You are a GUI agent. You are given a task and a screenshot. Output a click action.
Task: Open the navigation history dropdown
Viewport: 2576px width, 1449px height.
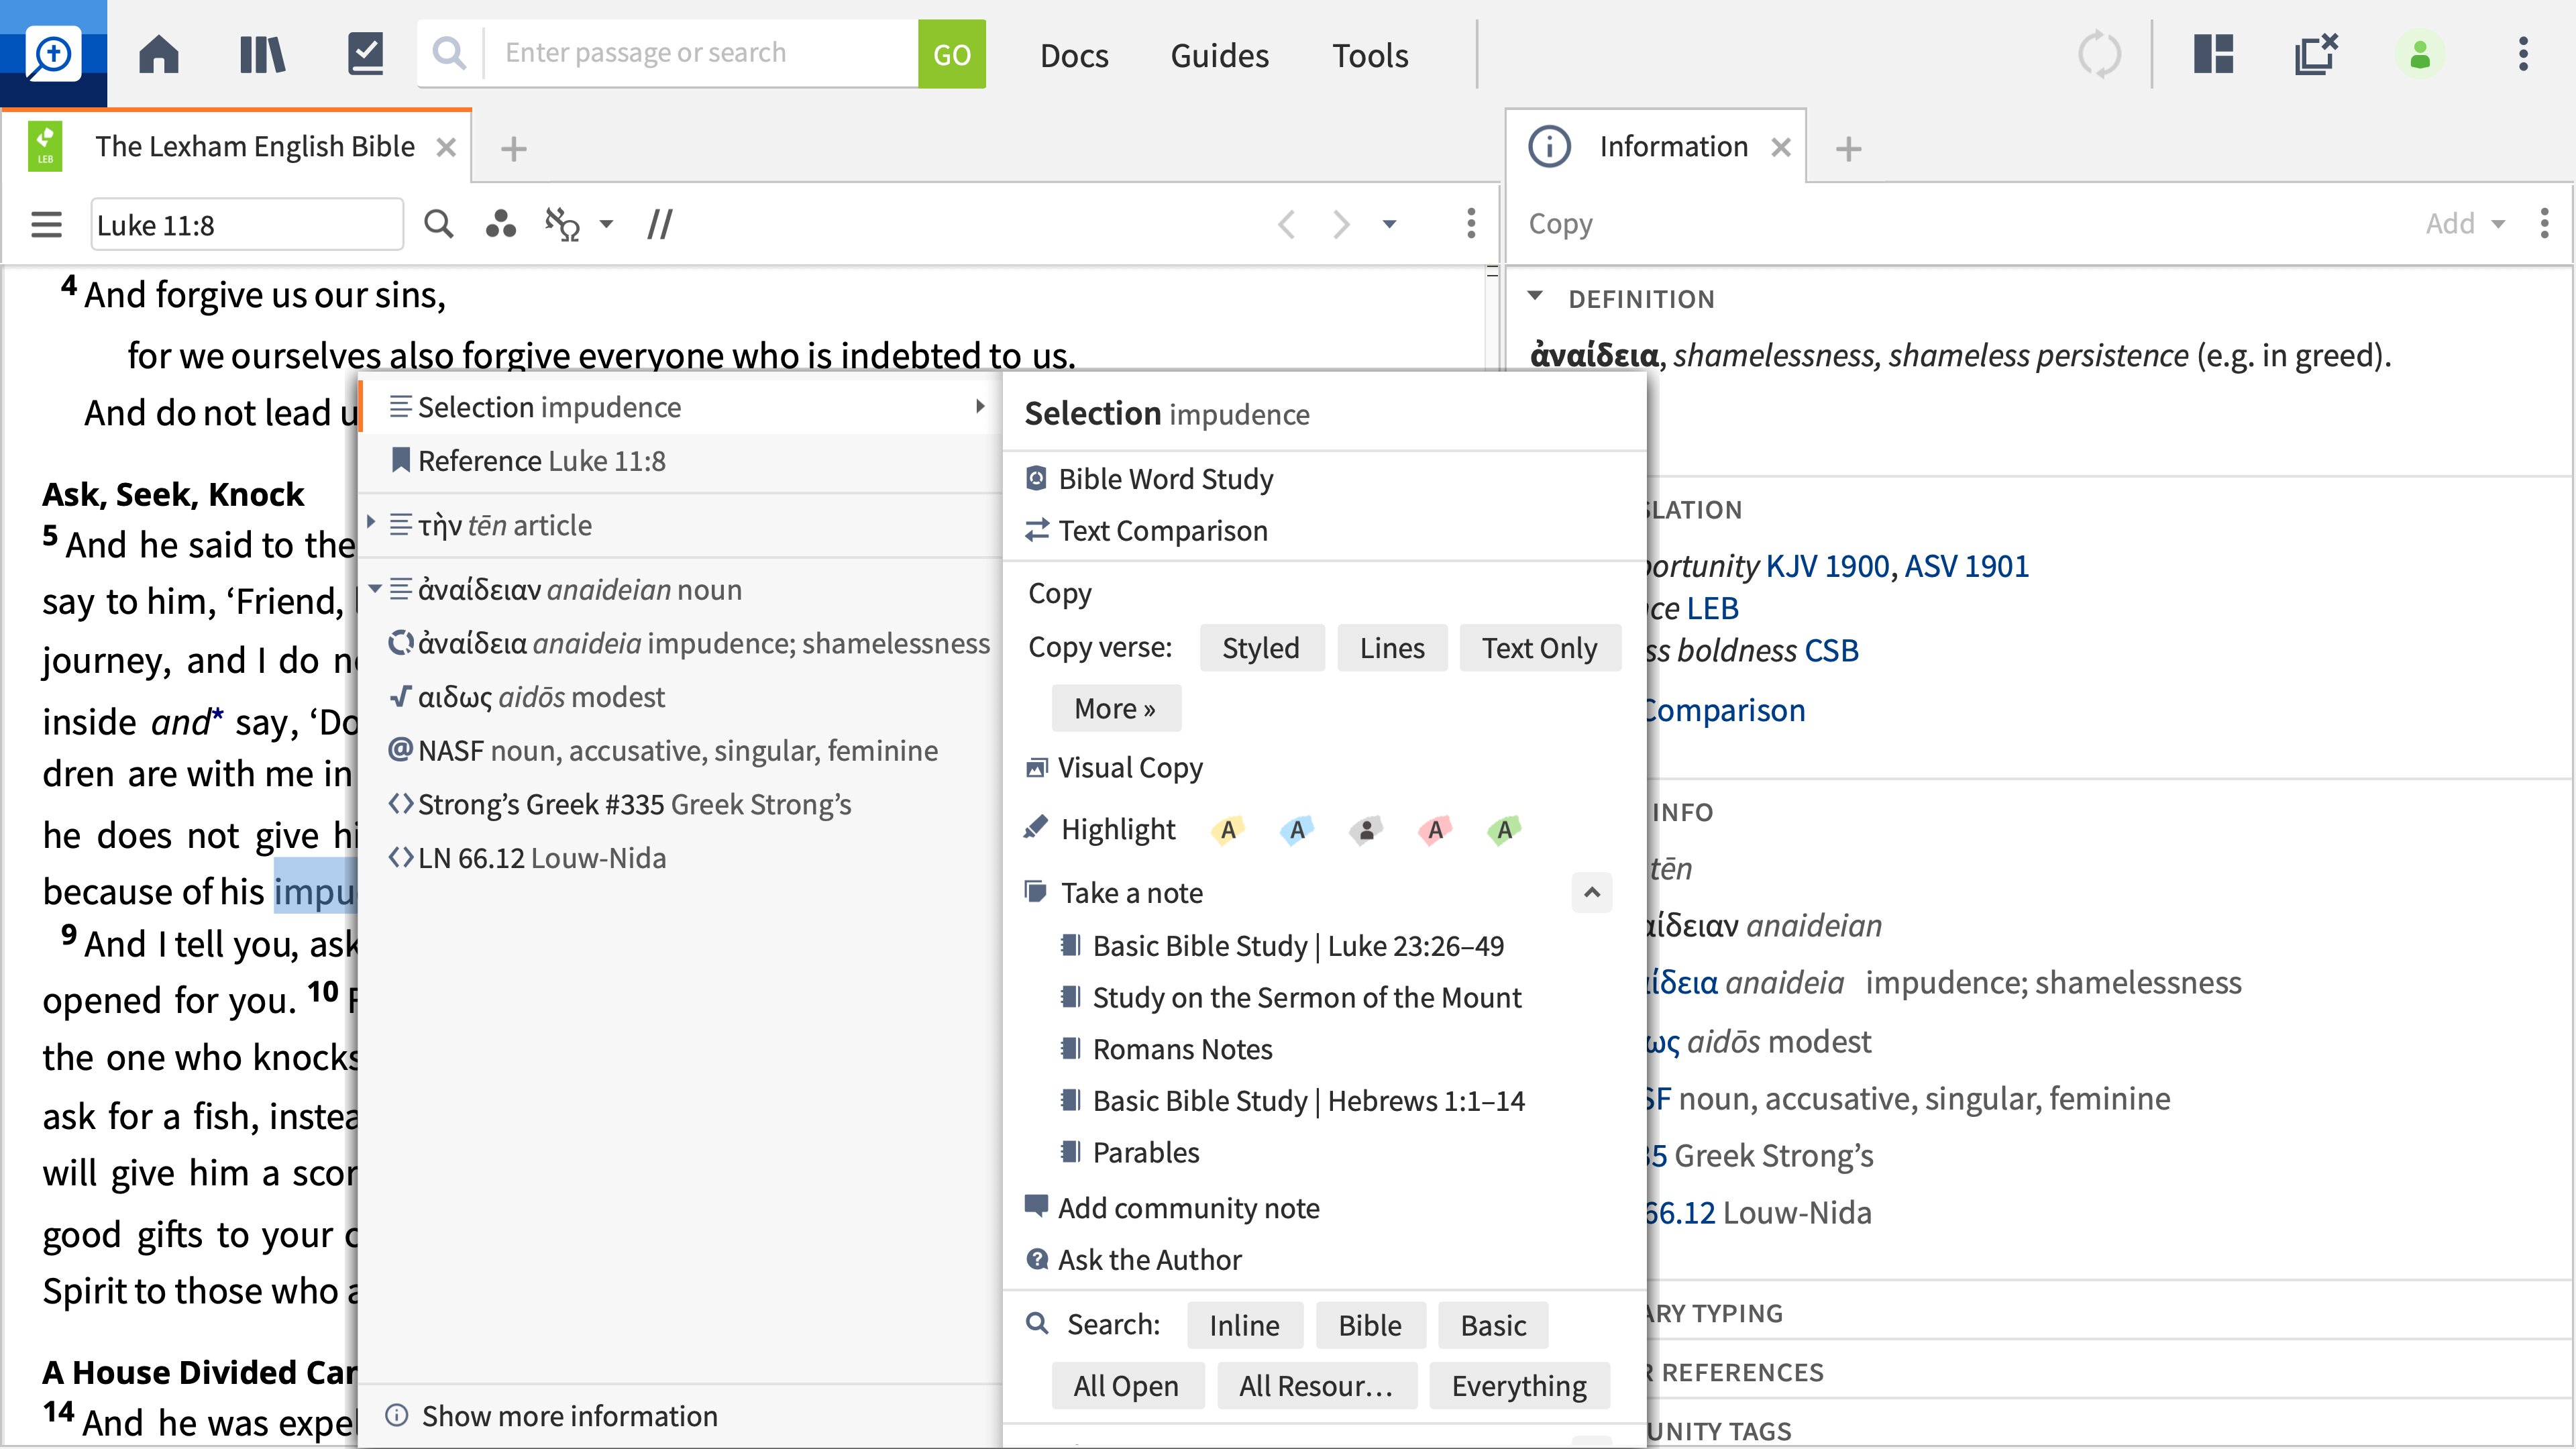tap(1389, 224)
